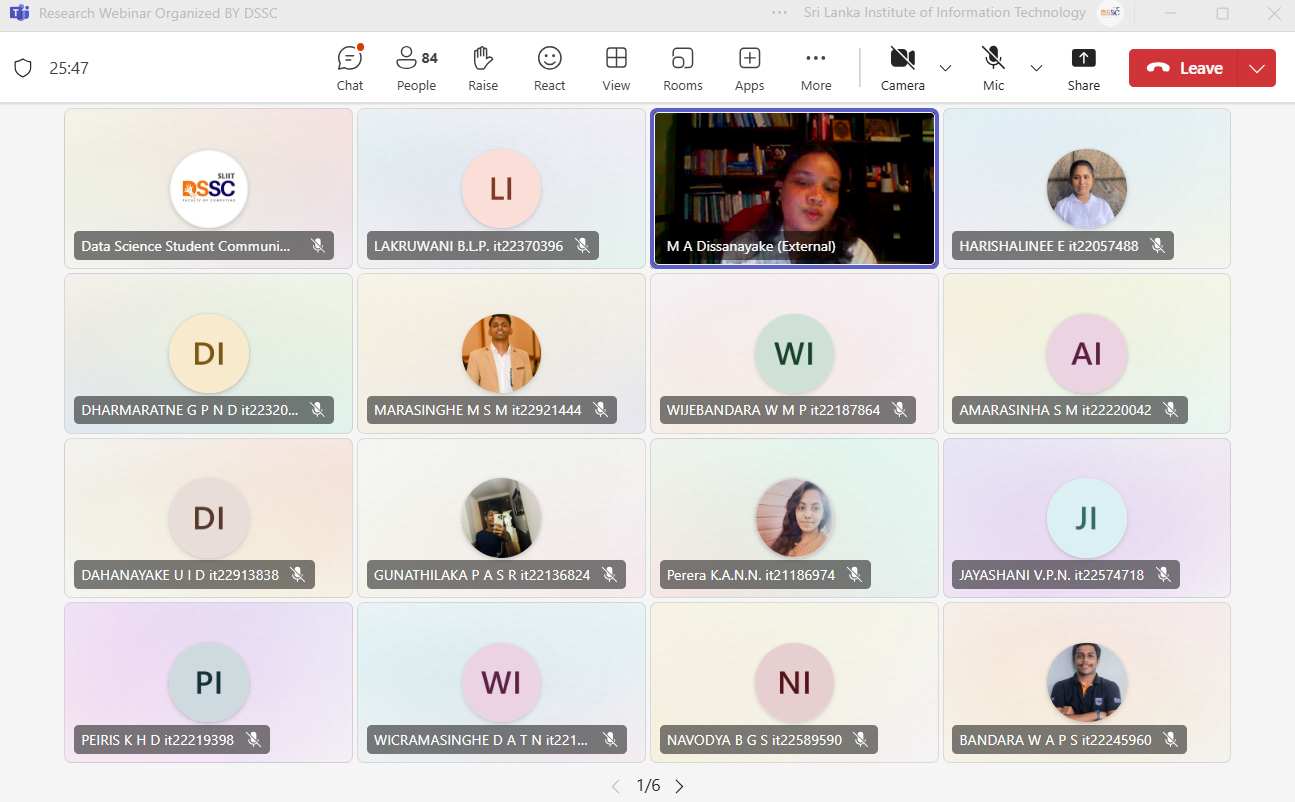
Task: Click the BANDARA W A P S participant tile
Action: (1086, 682)
